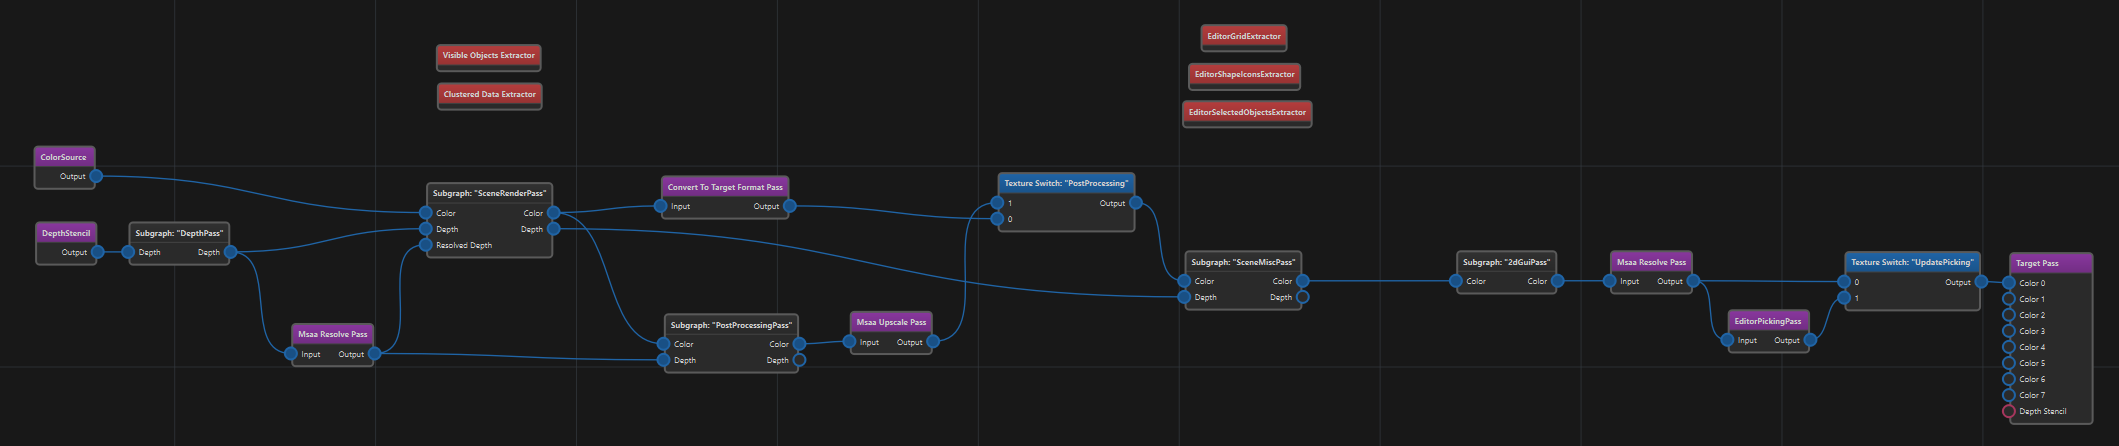Click PostProcessing switch Output pin

click(x=1136, y=203)
